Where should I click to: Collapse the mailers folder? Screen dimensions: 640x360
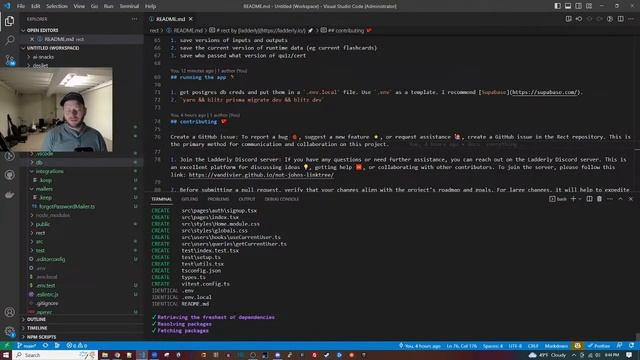(44, 189)
